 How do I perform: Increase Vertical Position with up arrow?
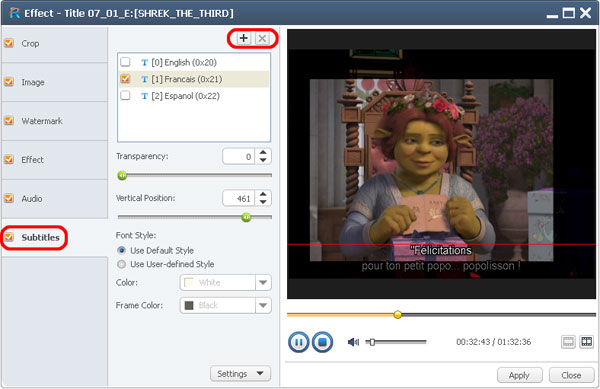pos(263,194)
